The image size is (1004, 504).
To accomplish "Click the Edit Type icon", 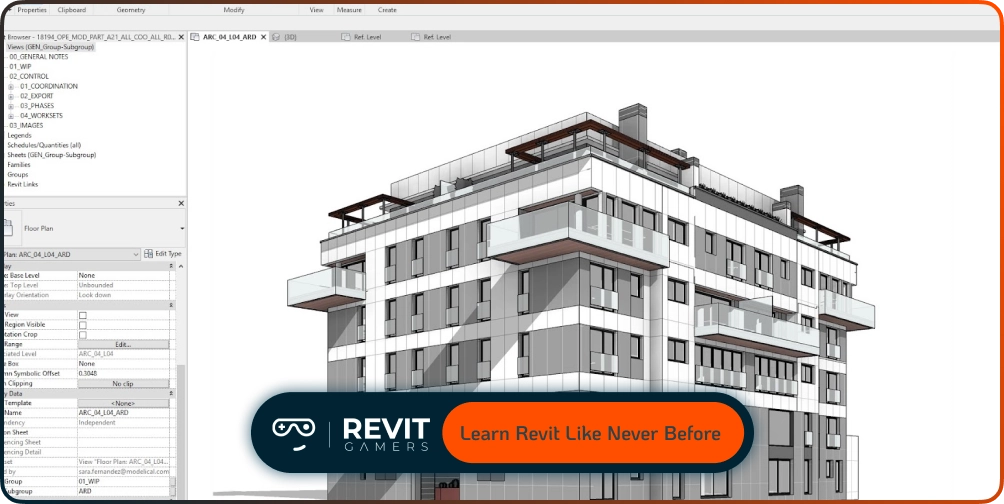I will 149,254.
